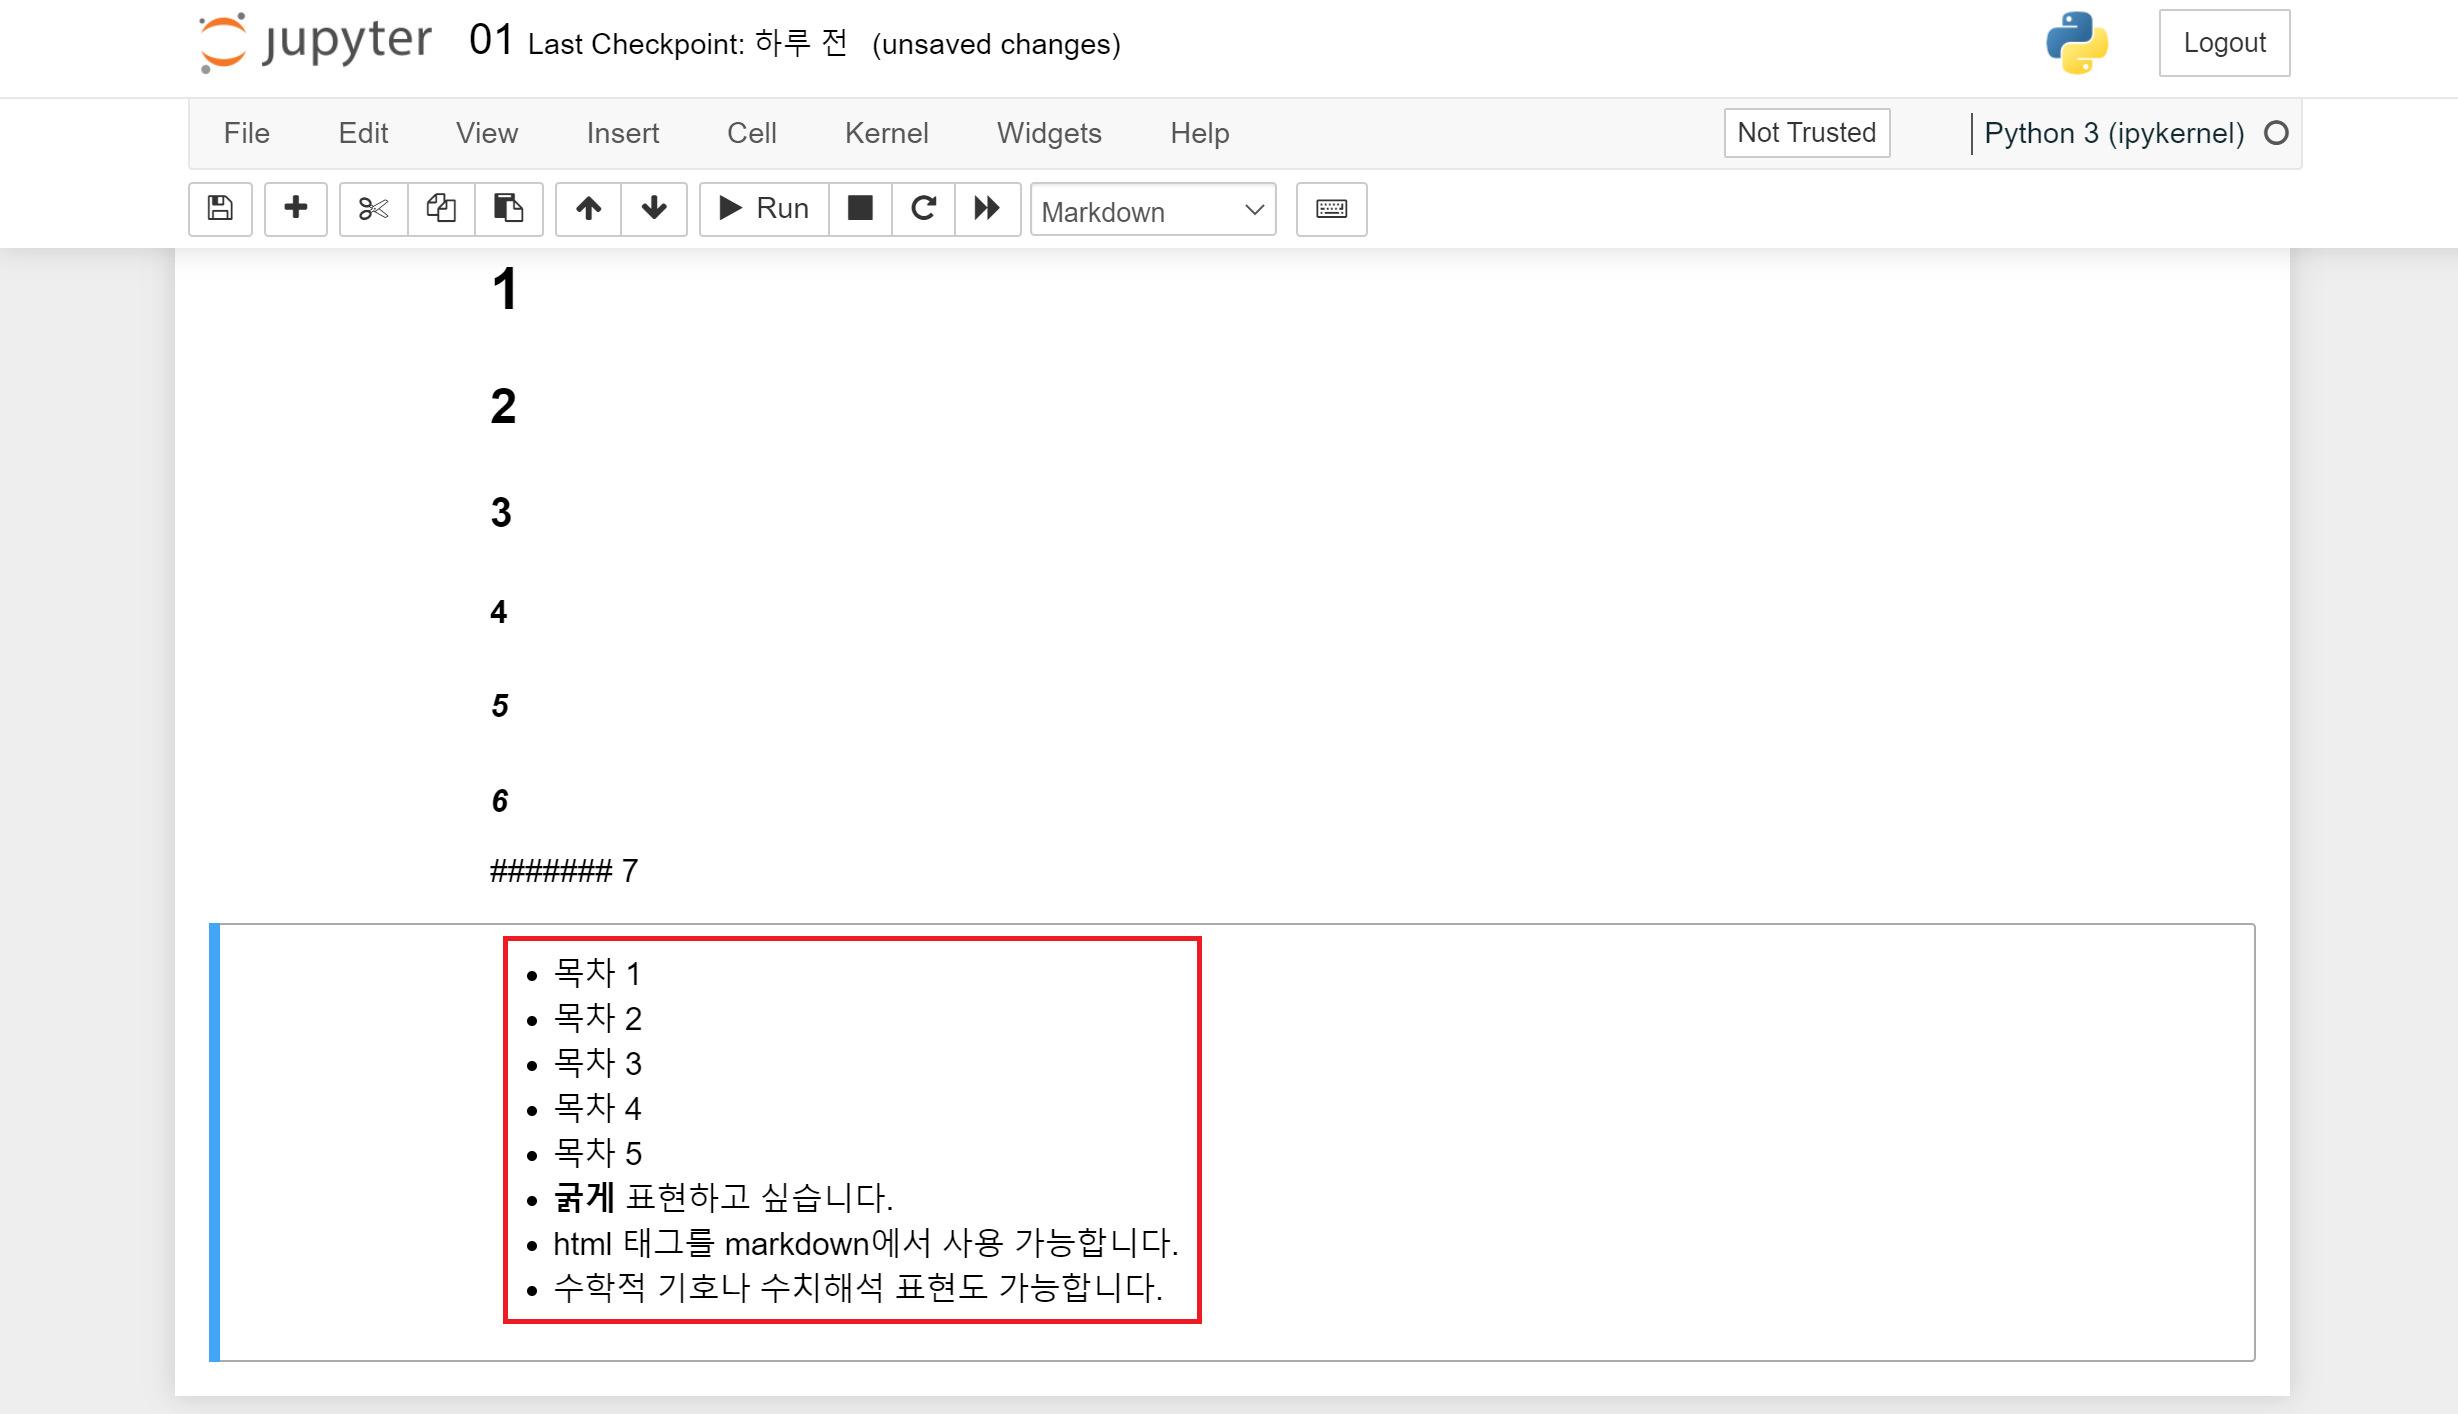Restart kernel and run all fast-forward icon
The height and width of the screenshot is (1414, 2458).
tap(987, 208)
